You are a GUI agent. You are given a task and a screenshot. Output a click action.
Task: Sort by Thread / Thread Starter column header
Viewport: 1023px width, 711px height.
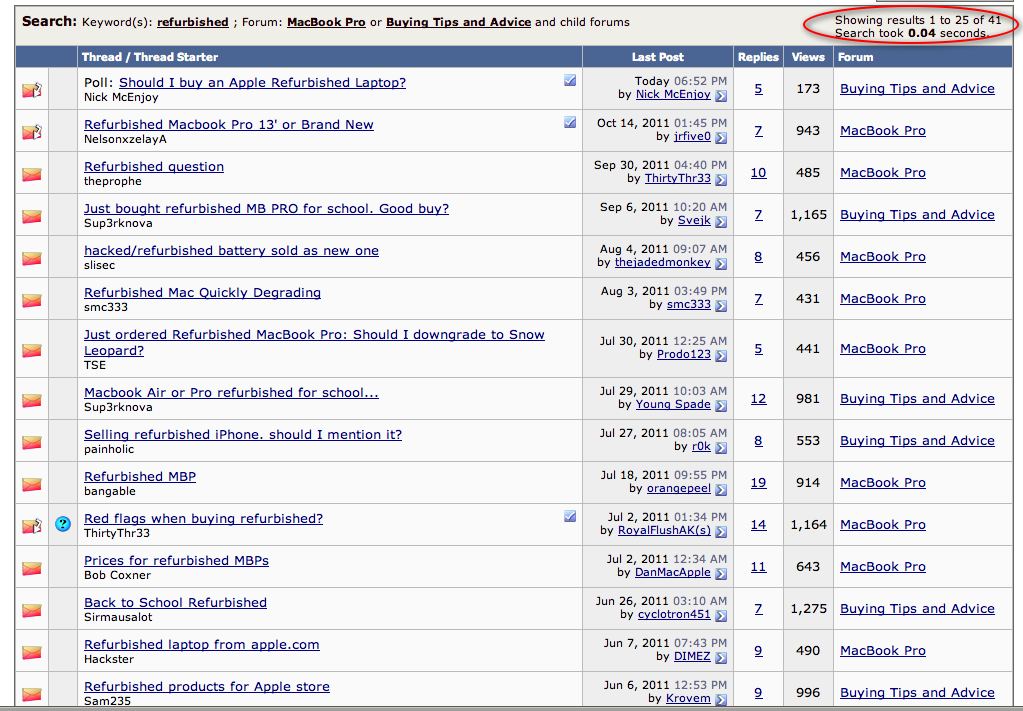[x=149, y=57]
